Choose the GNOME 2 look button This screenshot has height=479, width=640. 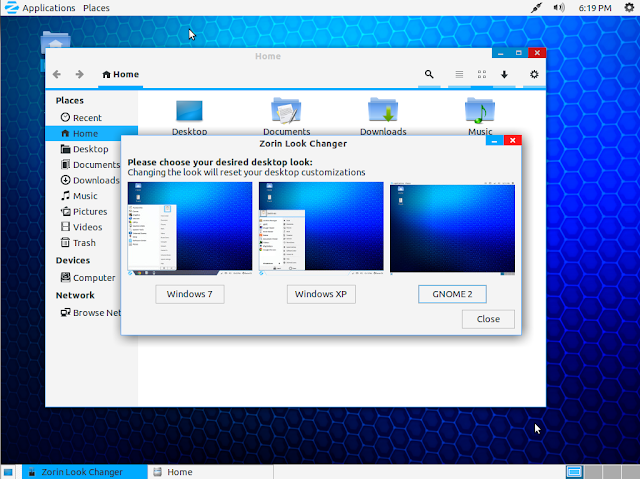coord(452,294)
